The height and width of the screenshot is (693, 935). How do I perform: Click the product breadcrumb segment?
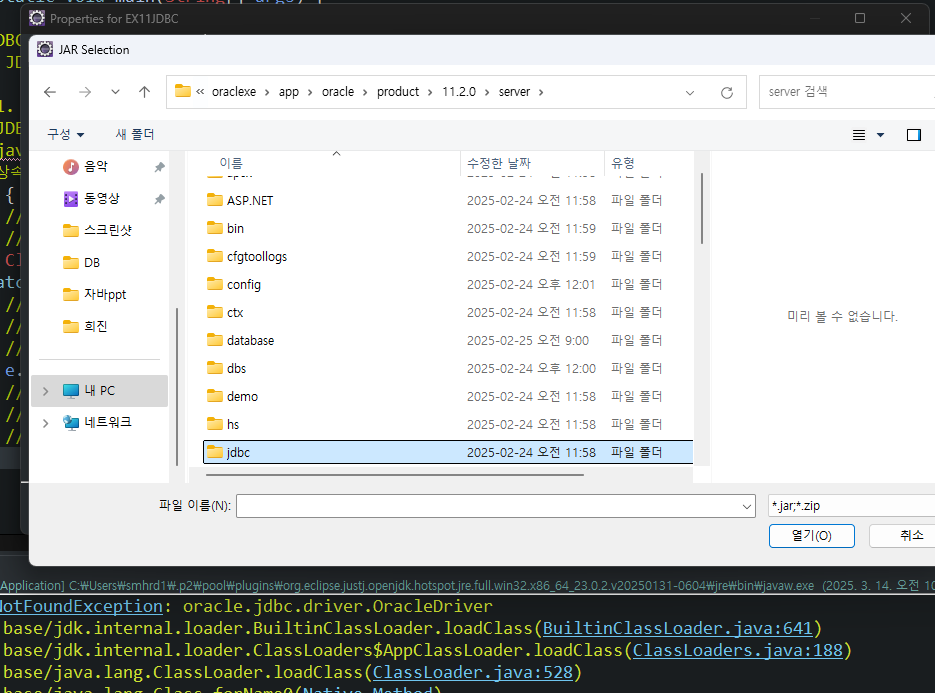(398, 92)
